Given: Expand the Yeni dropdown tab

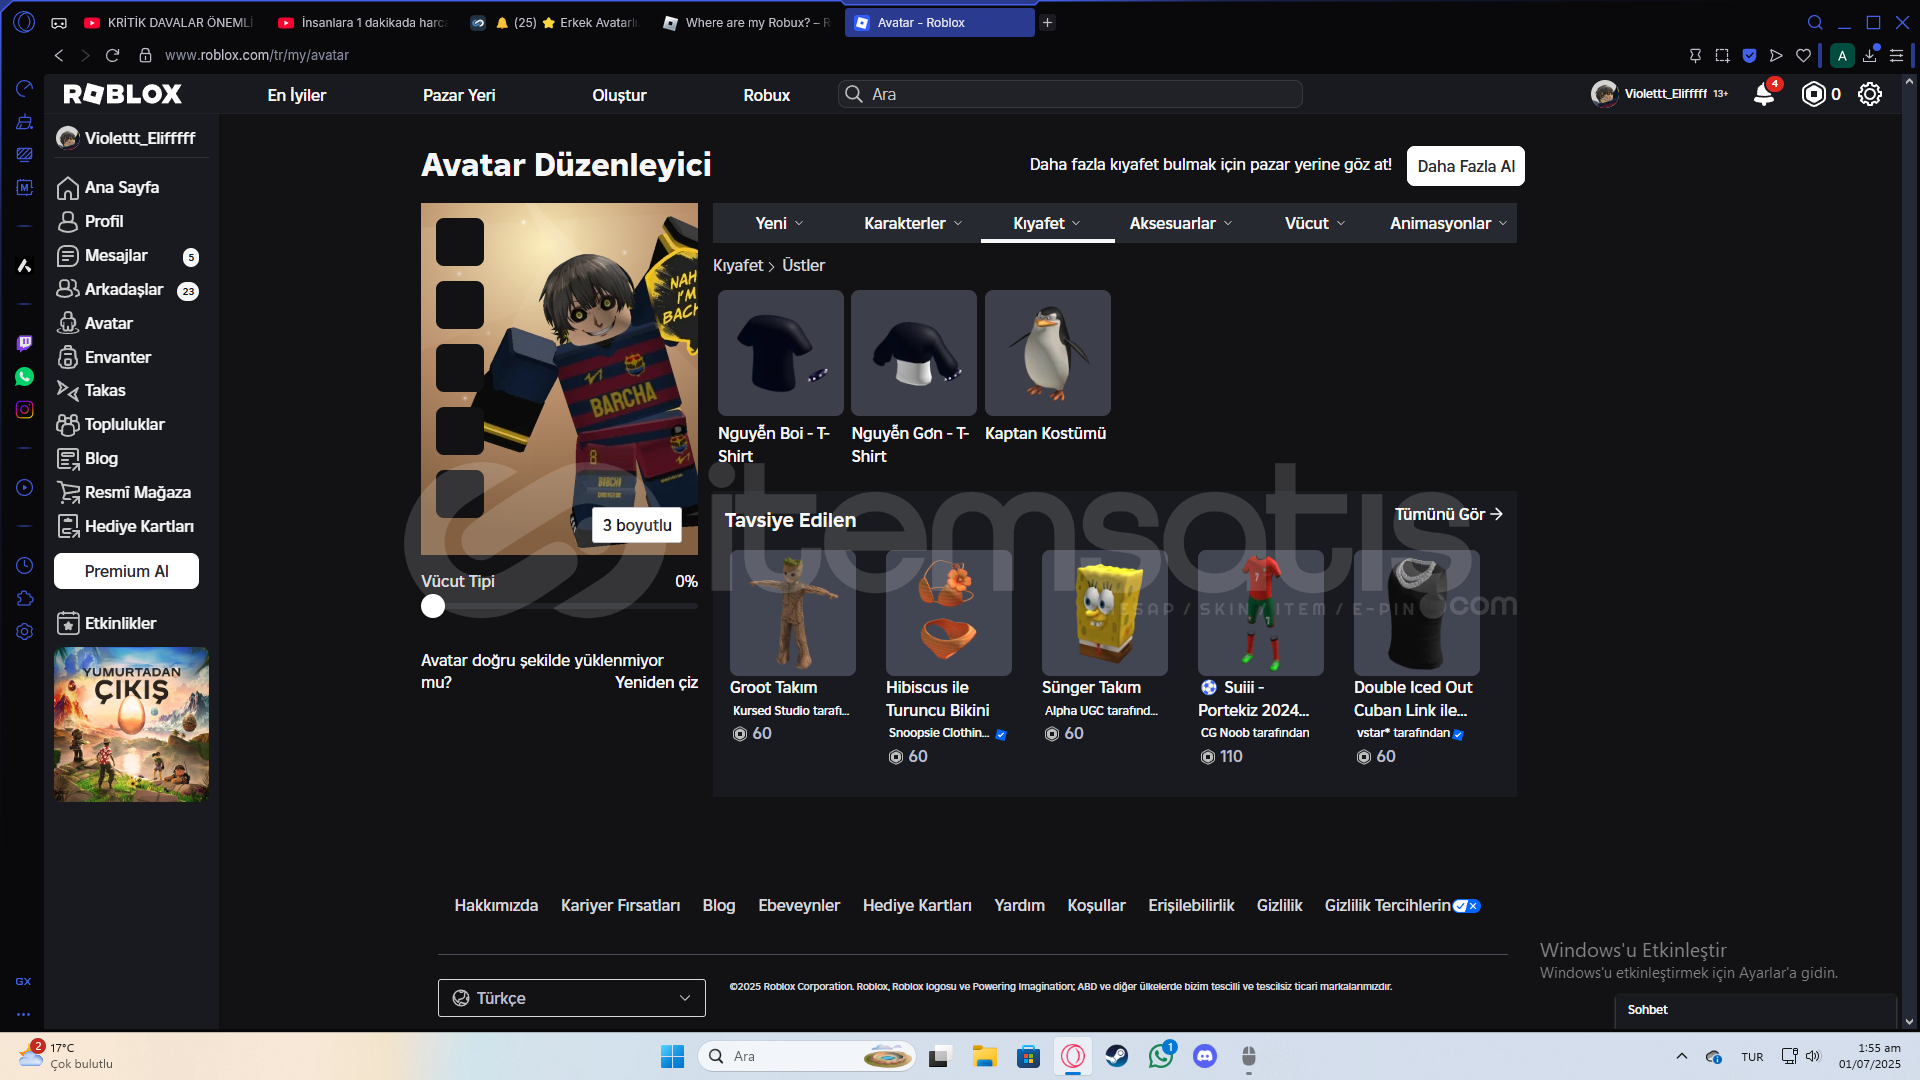Looking at the screenshot, I should pyautogui.click(x=779, y=223).
